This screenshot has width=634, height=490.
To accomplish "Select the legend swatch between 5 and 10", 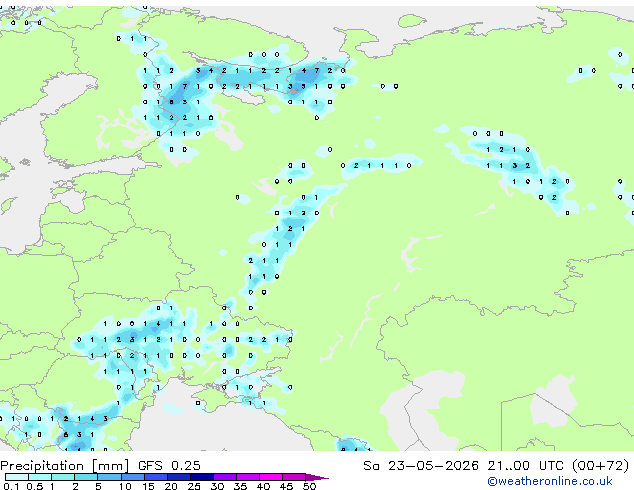I will click(x=109, y=477).
